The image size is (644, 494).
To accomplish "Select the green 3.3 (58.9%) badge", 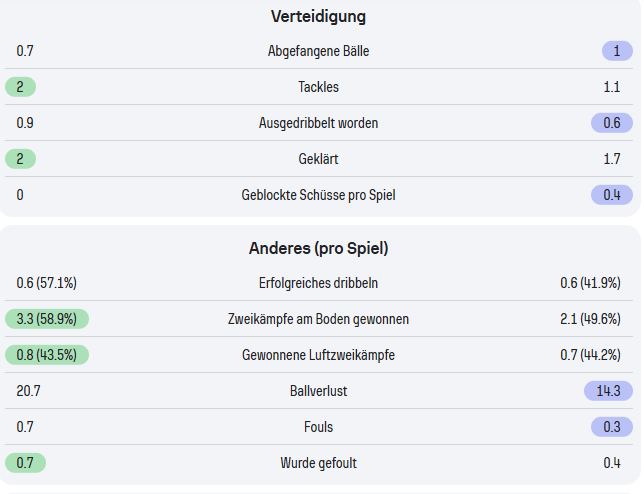I will [47, 319].
